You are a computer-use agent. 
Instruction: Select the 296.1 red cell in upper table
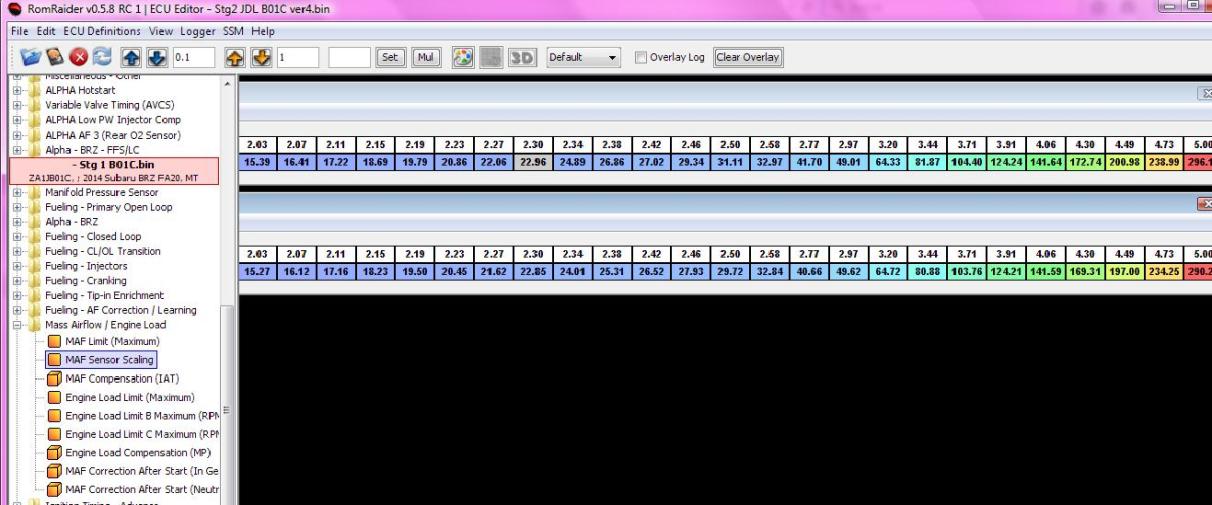(1197, 163)
